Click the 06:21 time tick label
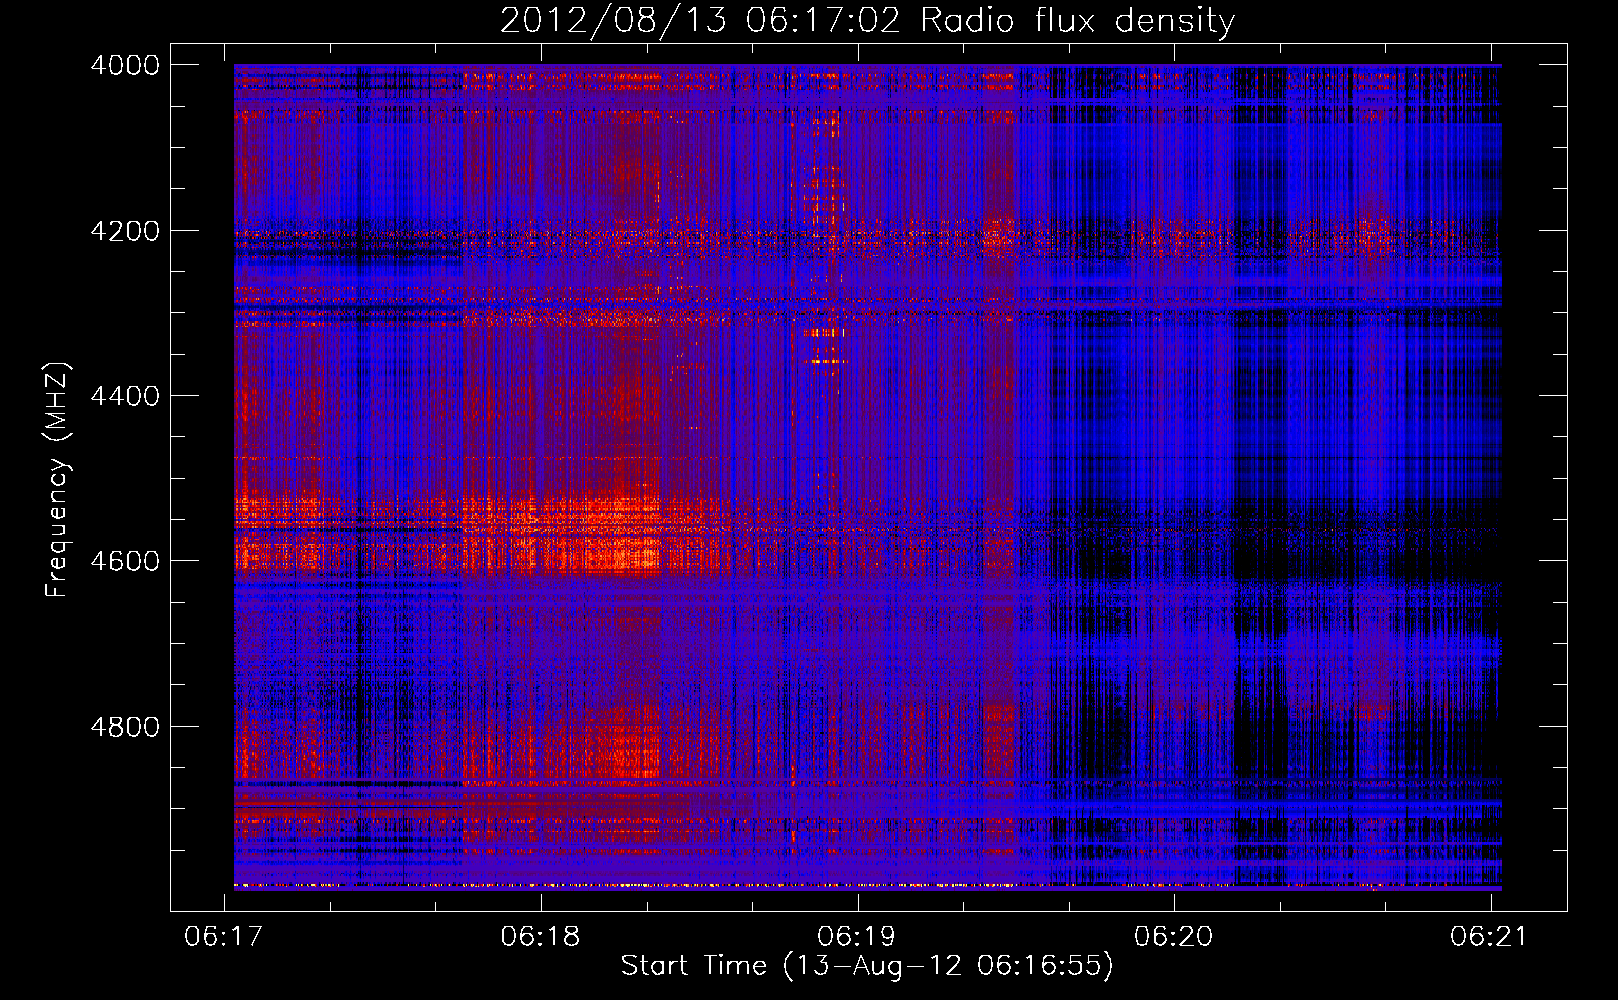Screen dimensions: 1618x1000 click(1490, 936)
